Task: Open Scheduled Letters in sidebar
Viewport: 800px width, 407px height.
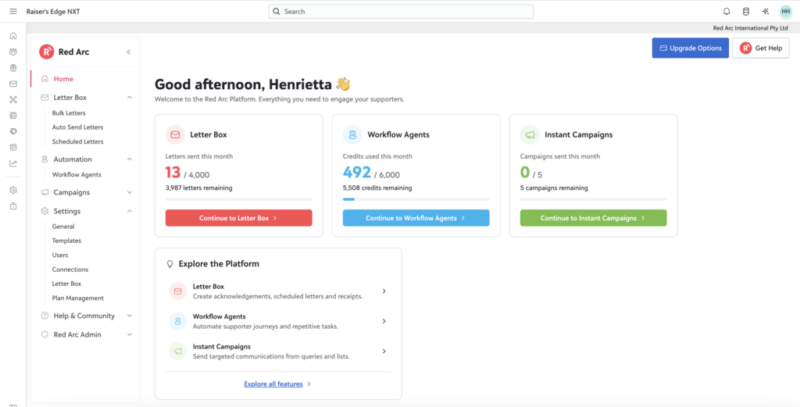Action: pos(77,142)
